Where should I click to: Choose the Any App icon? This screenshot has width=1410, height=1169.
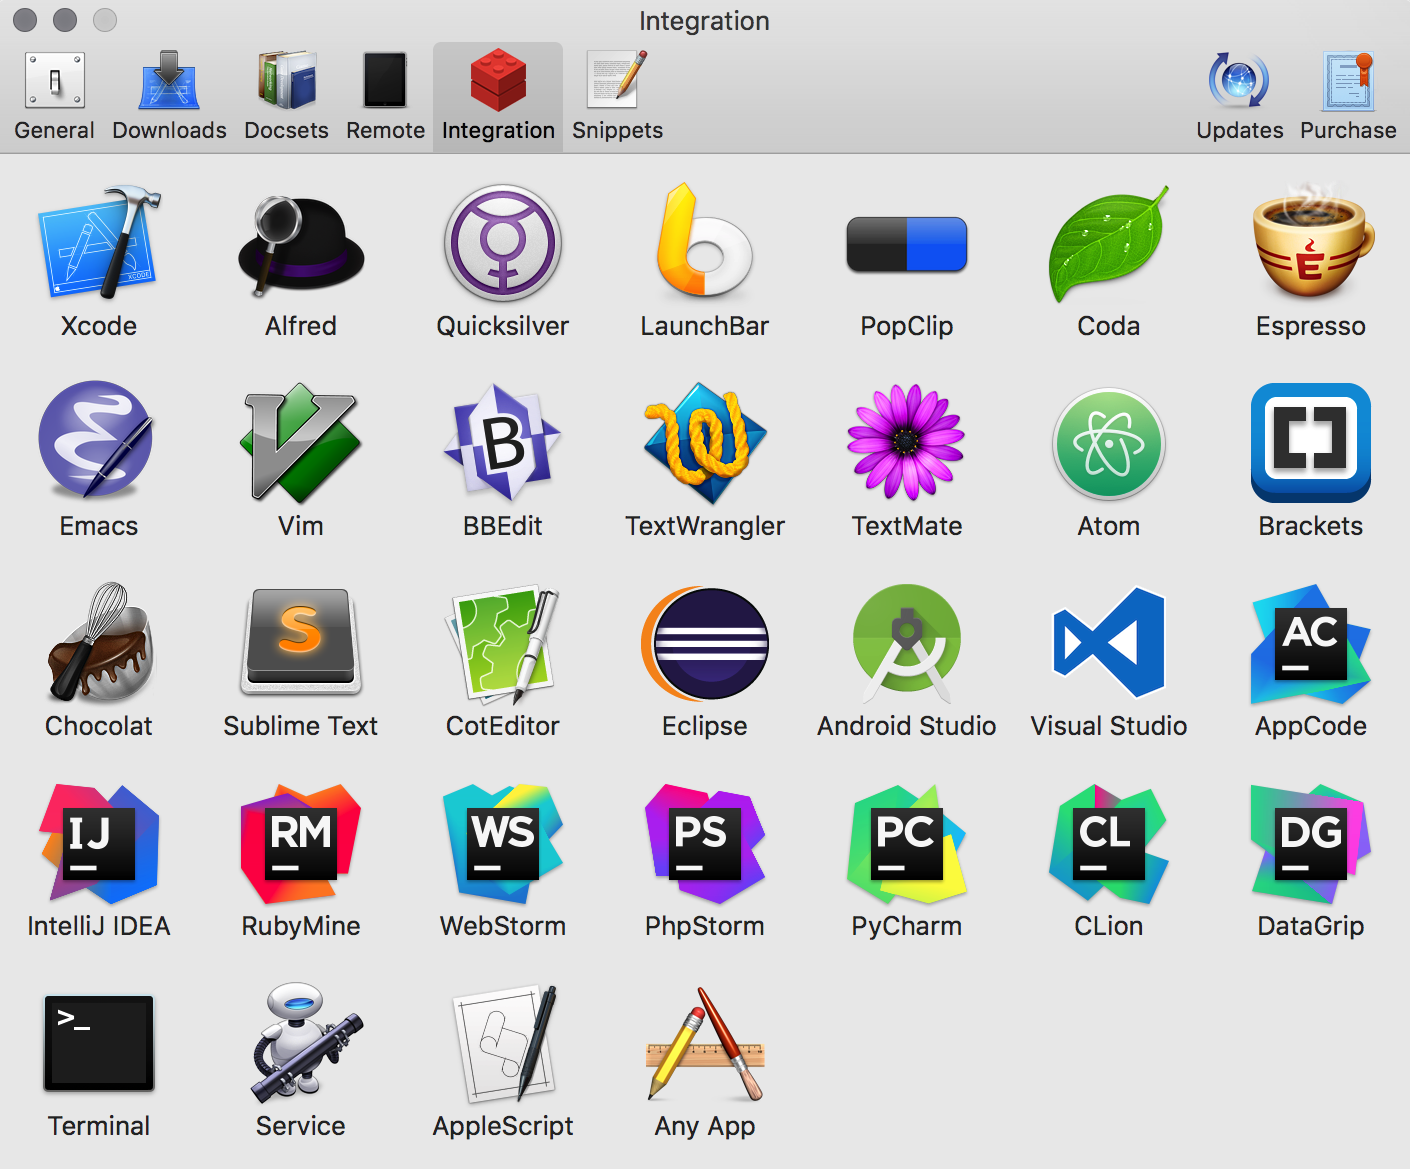[x=705, y=1043]
